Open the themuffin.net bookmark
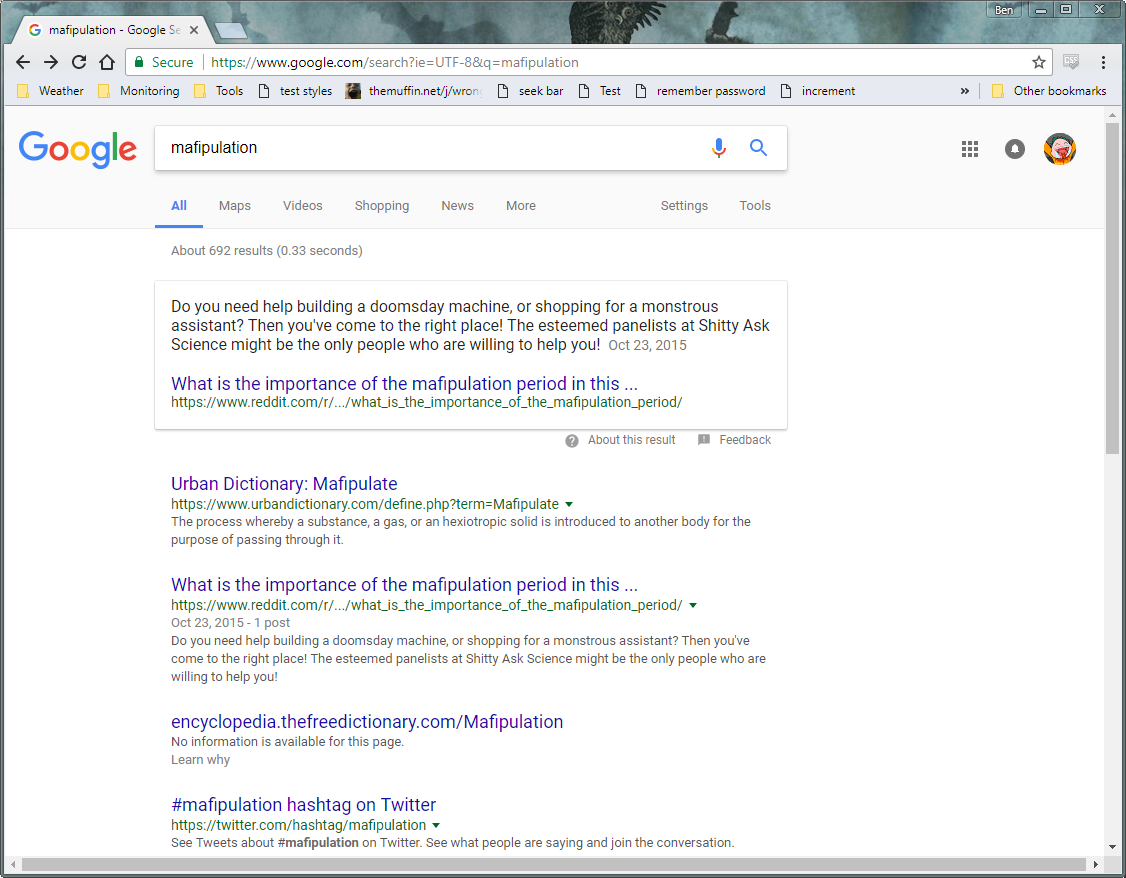 click(x=414, y=91)
